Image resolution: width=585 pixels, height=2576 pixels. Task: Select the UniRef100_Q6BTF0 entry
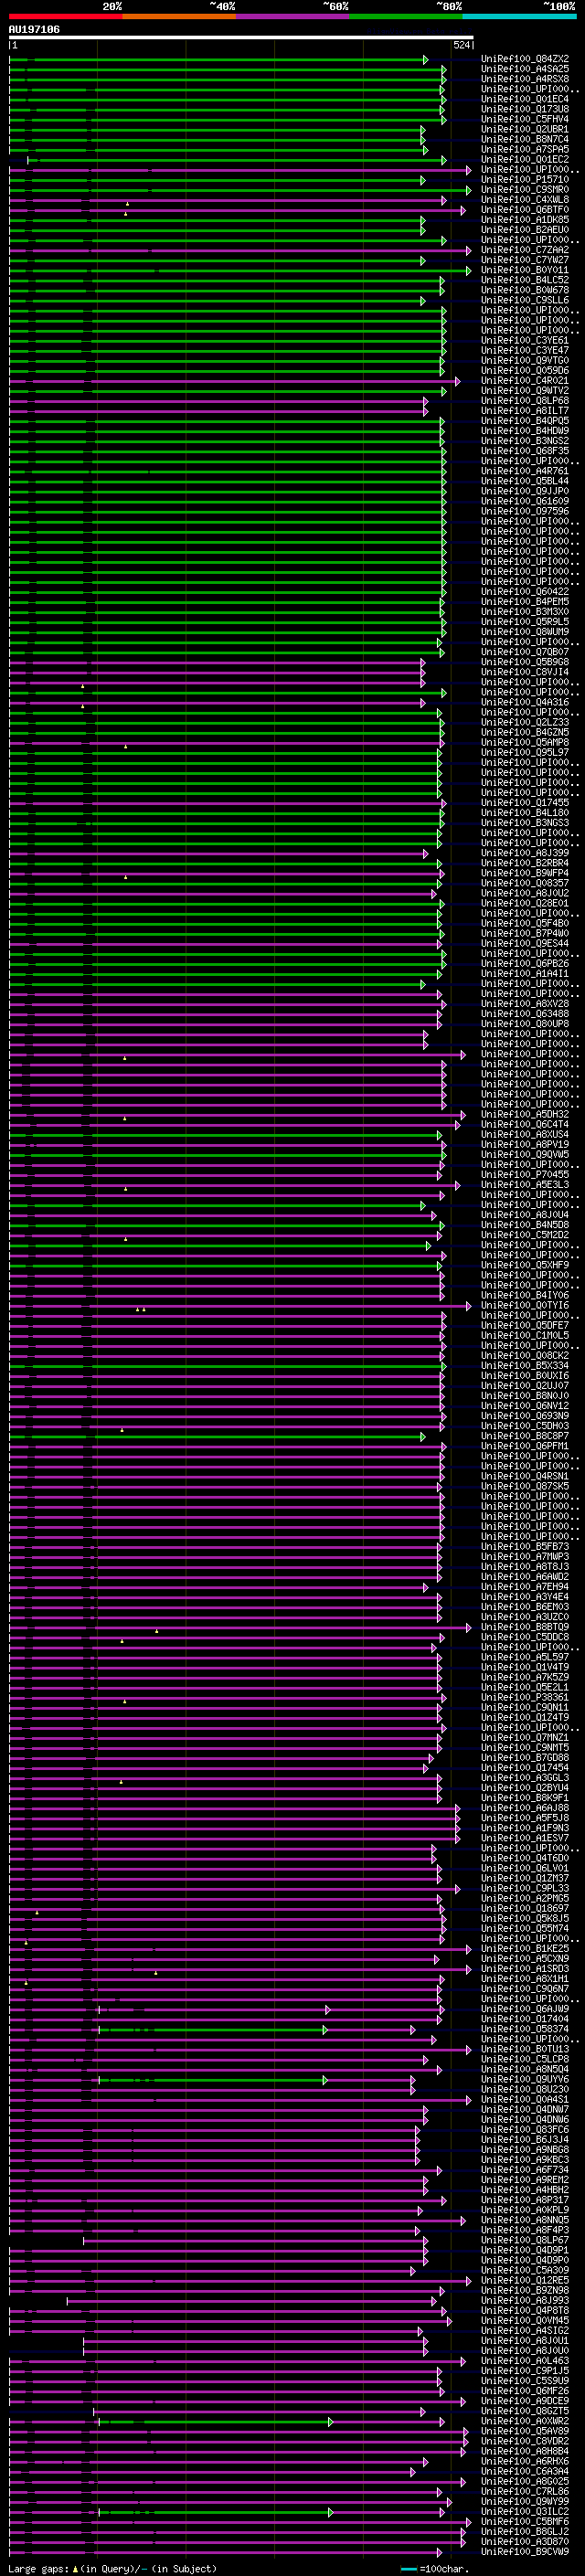click(x=525, y=210)
